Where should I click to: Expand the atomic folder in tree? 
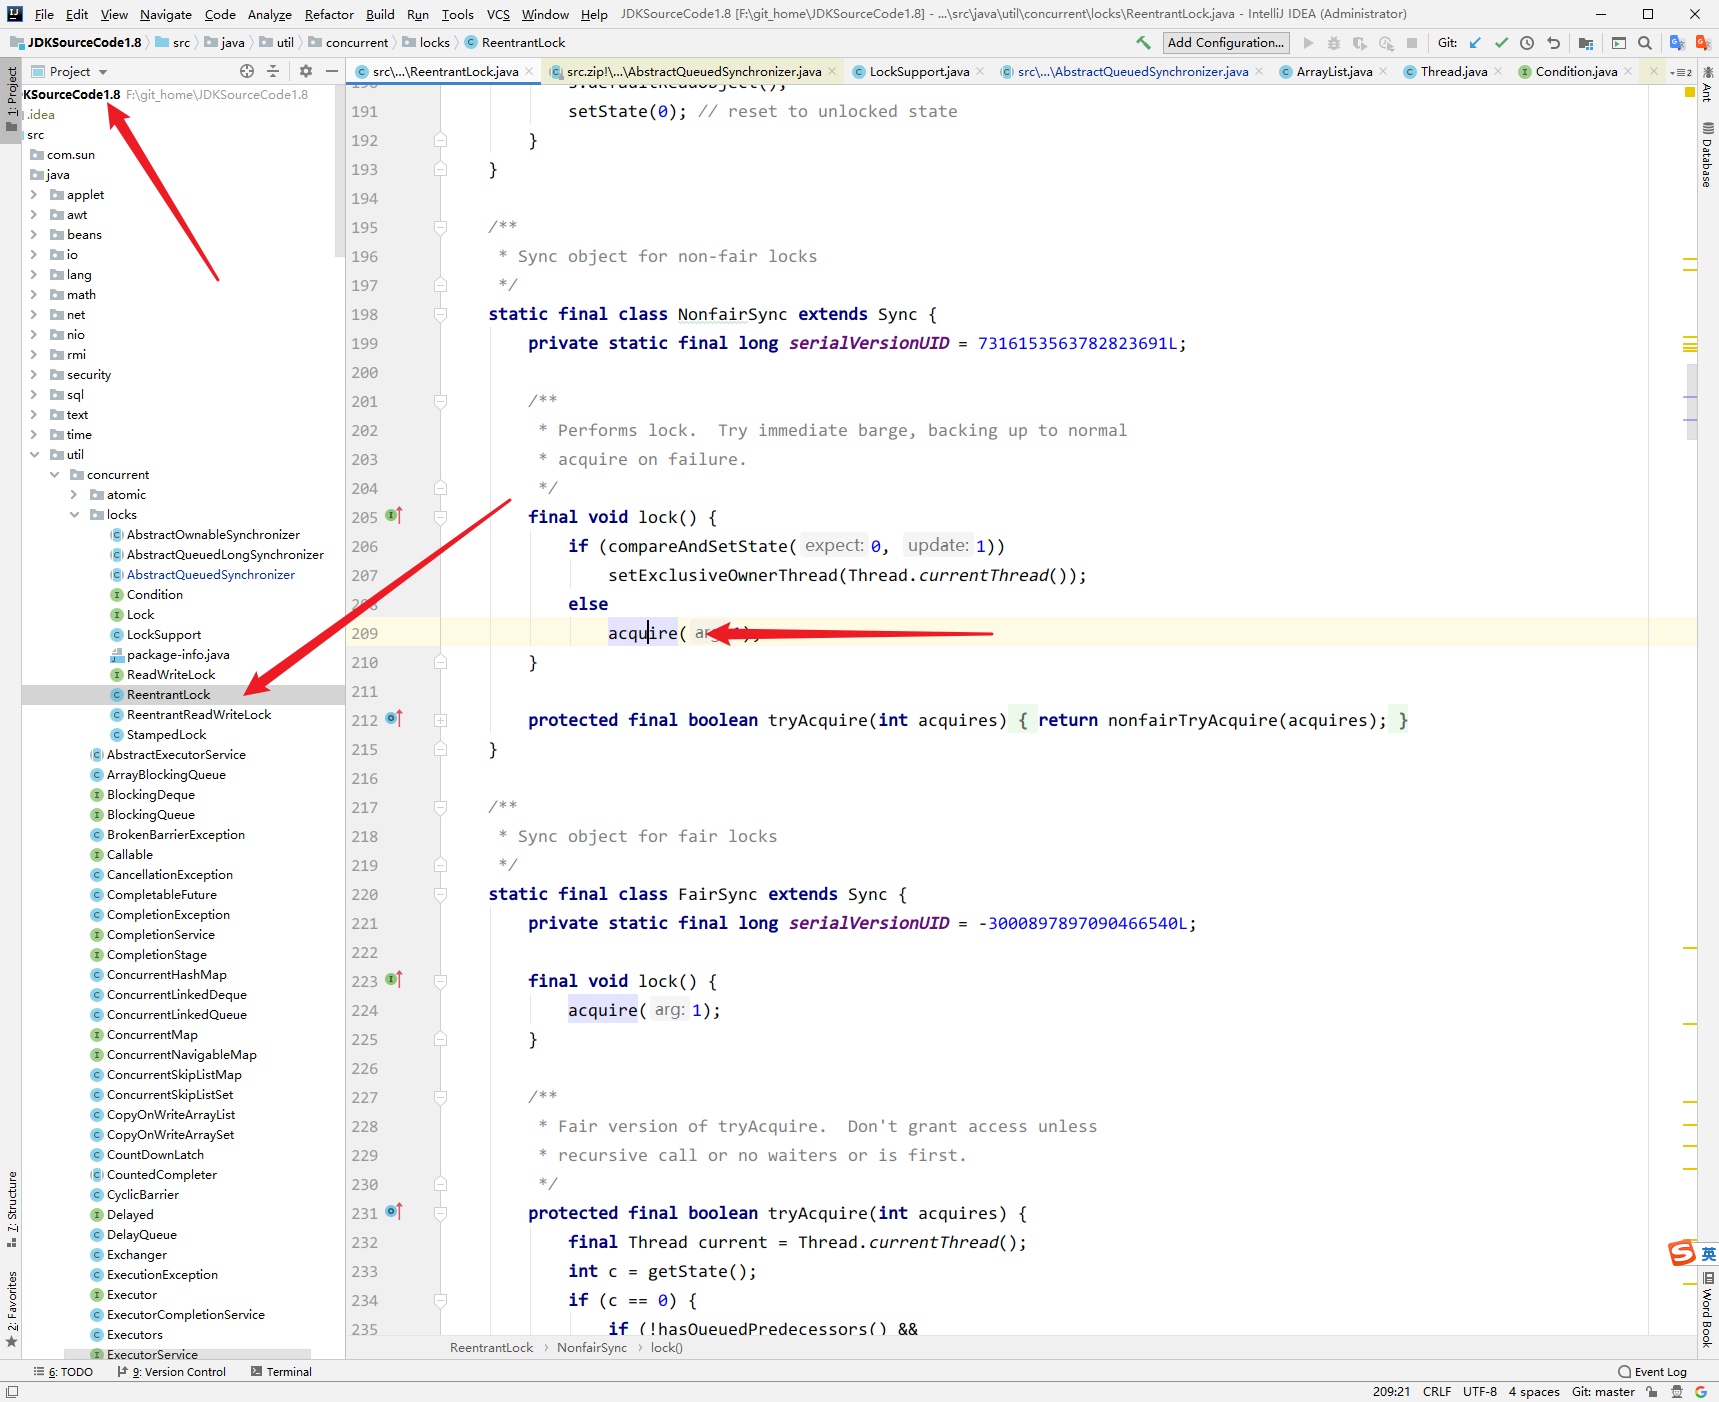click(x=74, y=495)
